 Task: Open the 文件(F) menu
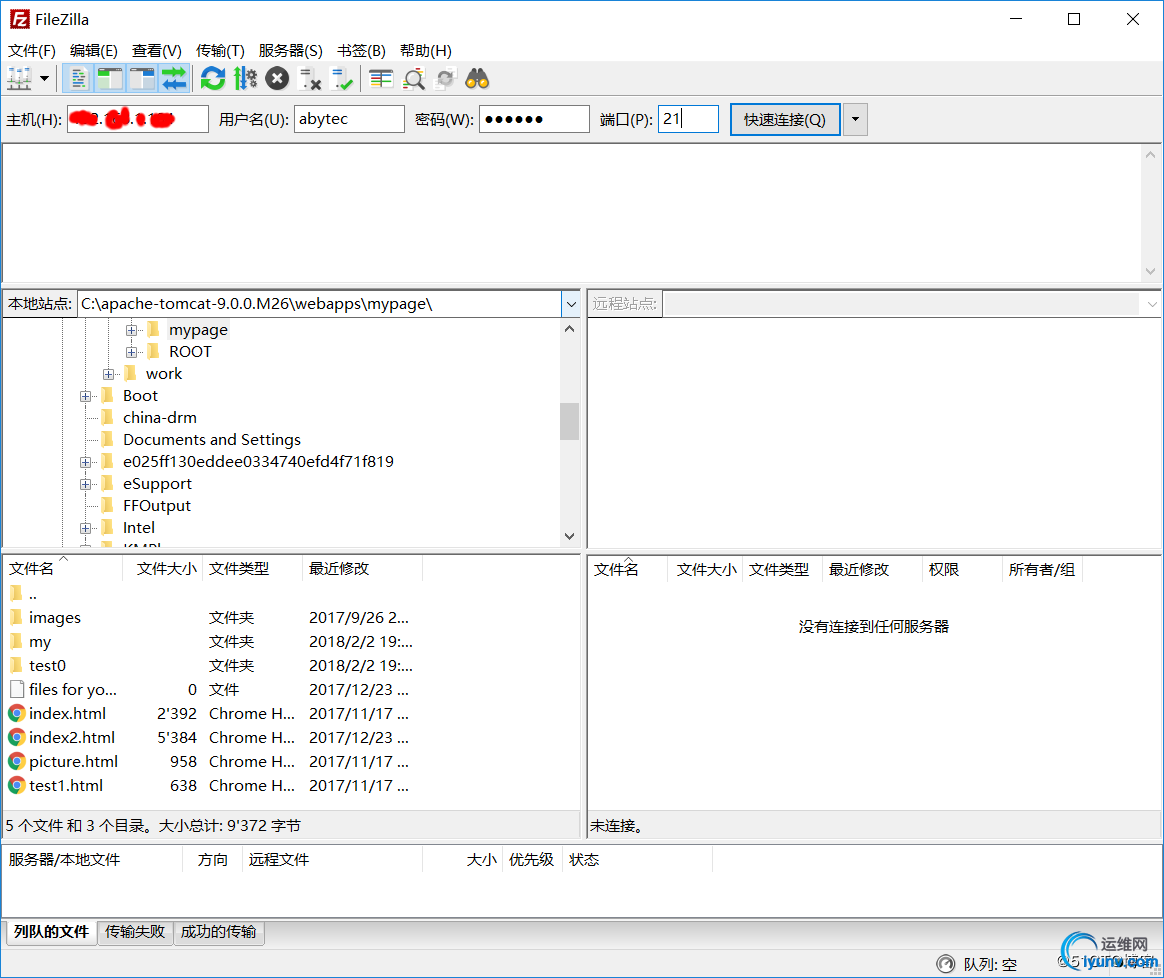[x=32, y=50]
